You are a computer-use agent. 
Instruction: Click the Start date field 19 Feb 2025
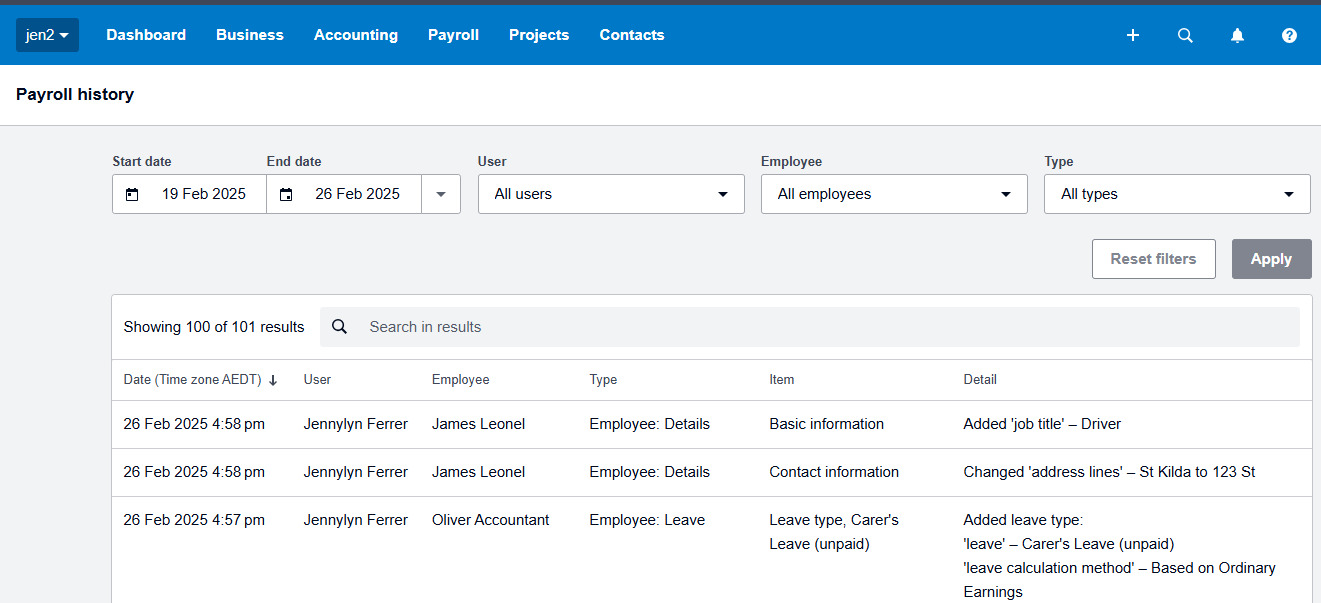pos(203,194)
